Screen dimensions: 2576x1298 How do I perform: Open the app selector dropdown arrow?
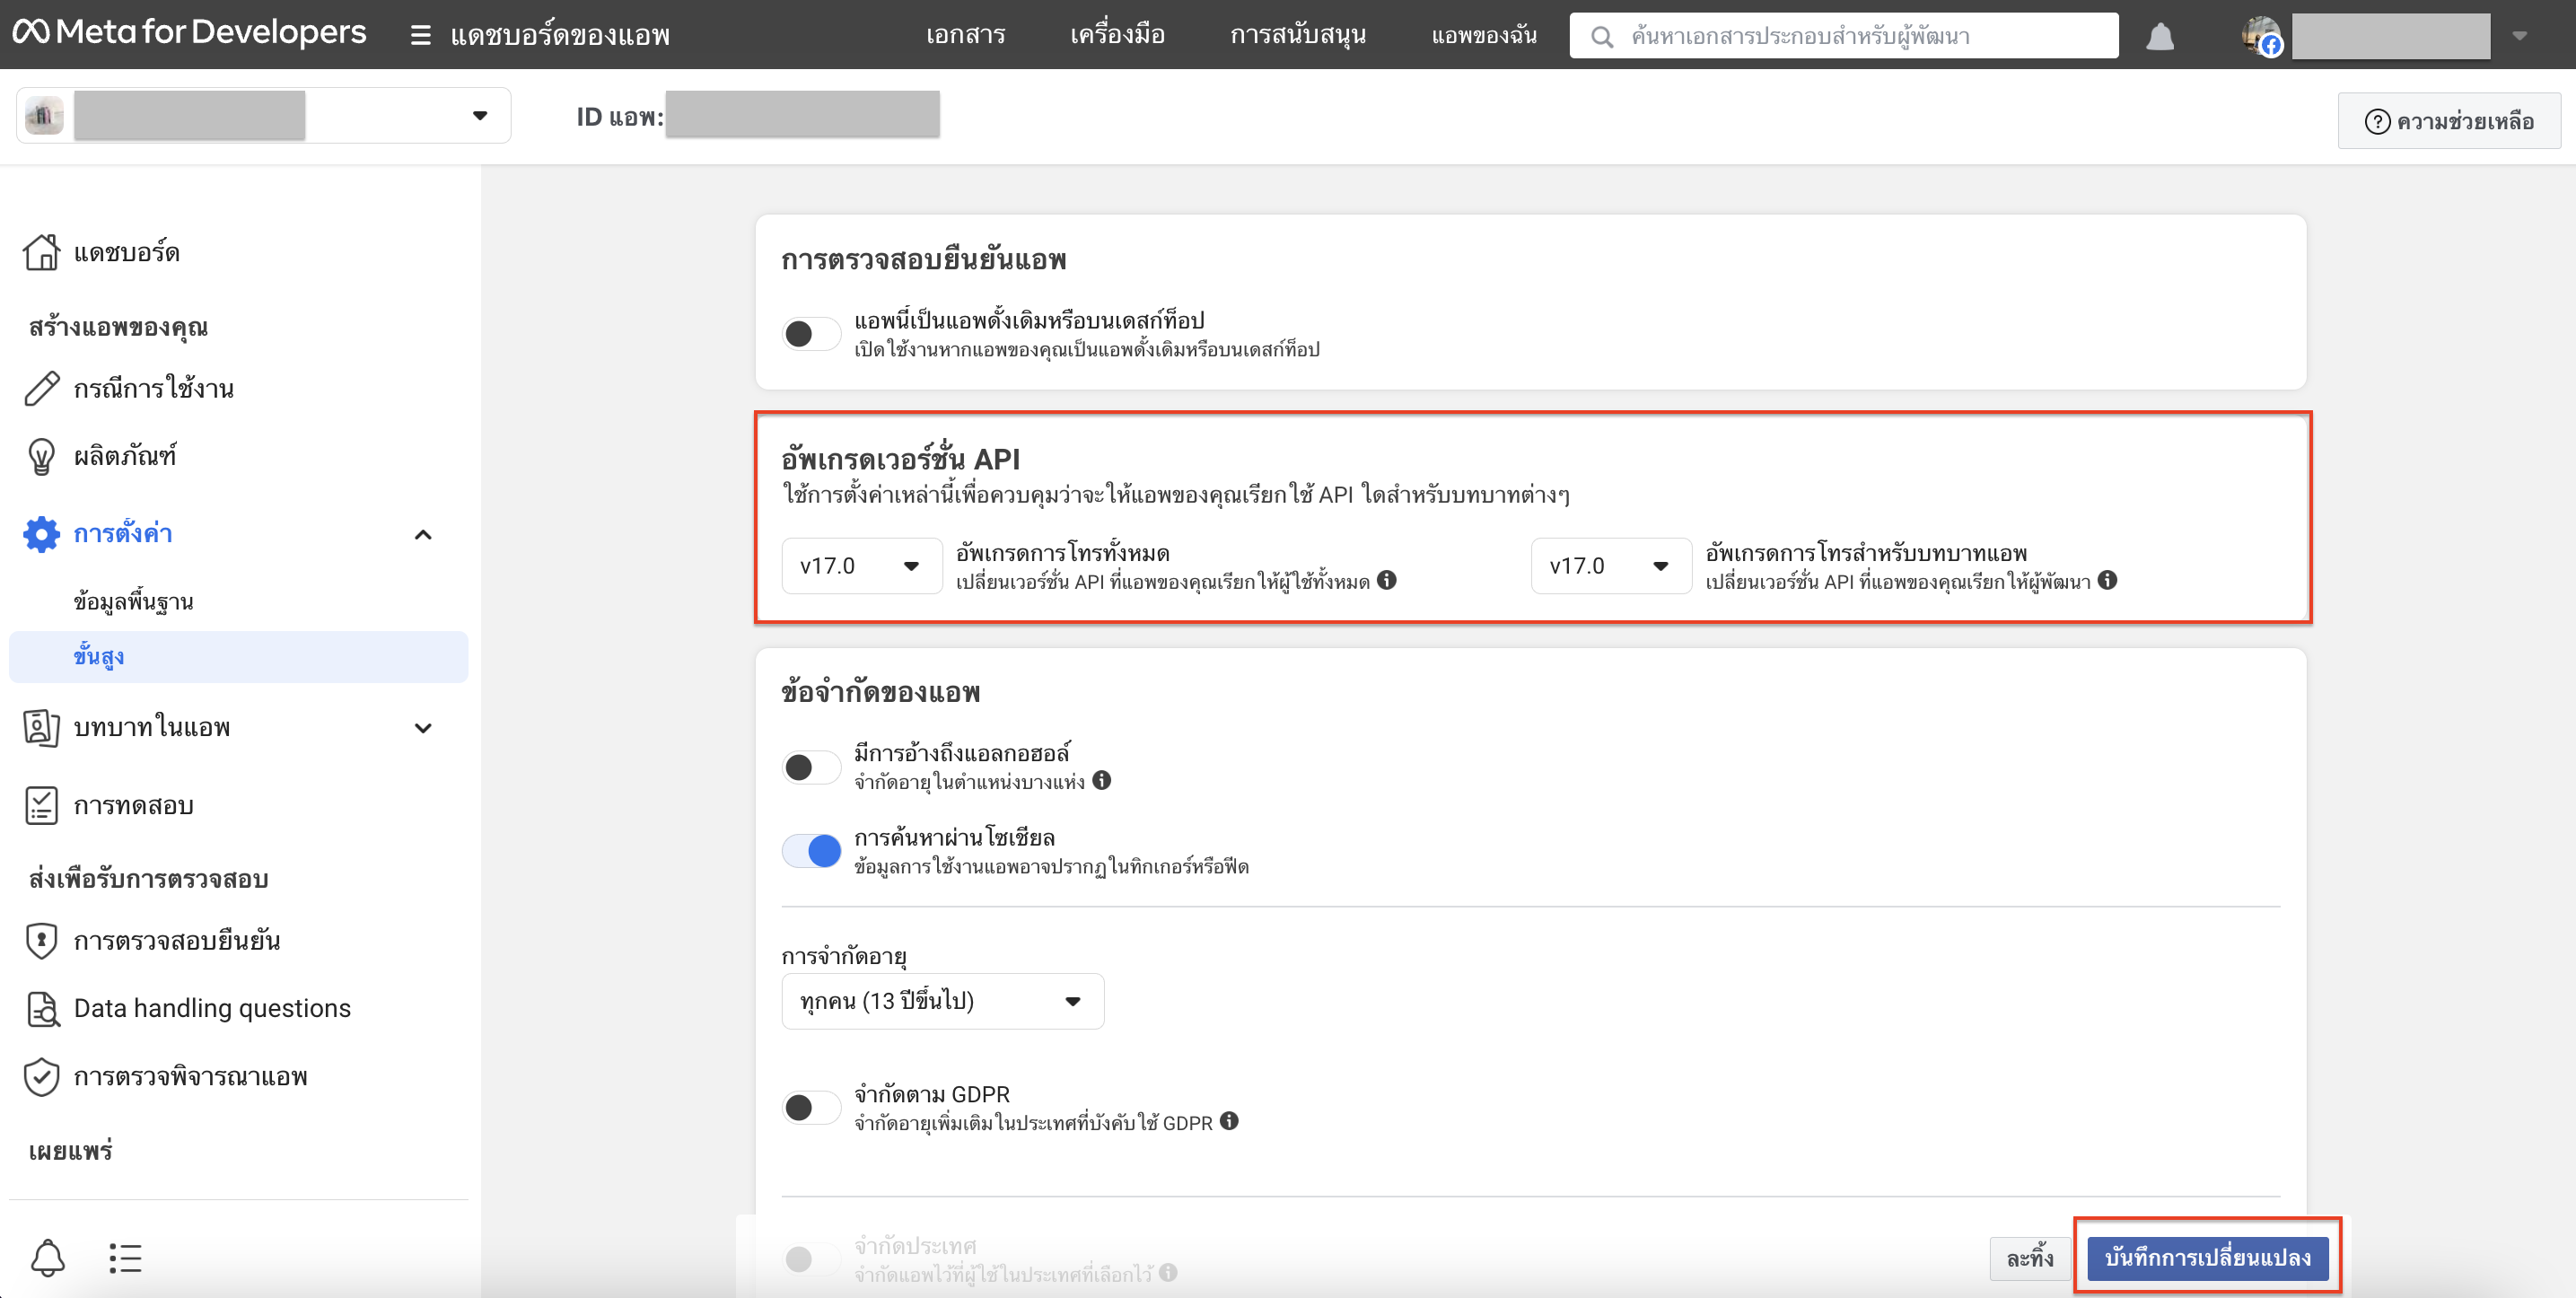(x=480, y=116)
